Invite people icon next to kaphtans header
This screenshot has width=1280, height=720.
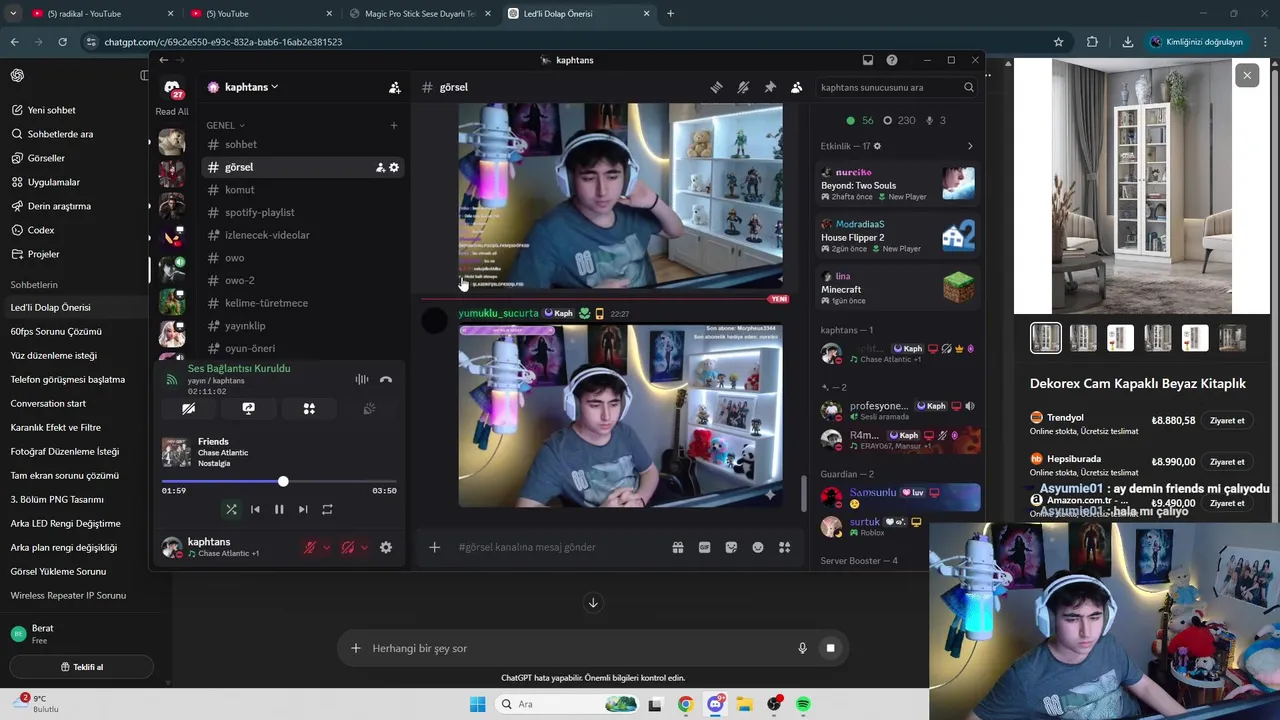click(x=395, y=87)
